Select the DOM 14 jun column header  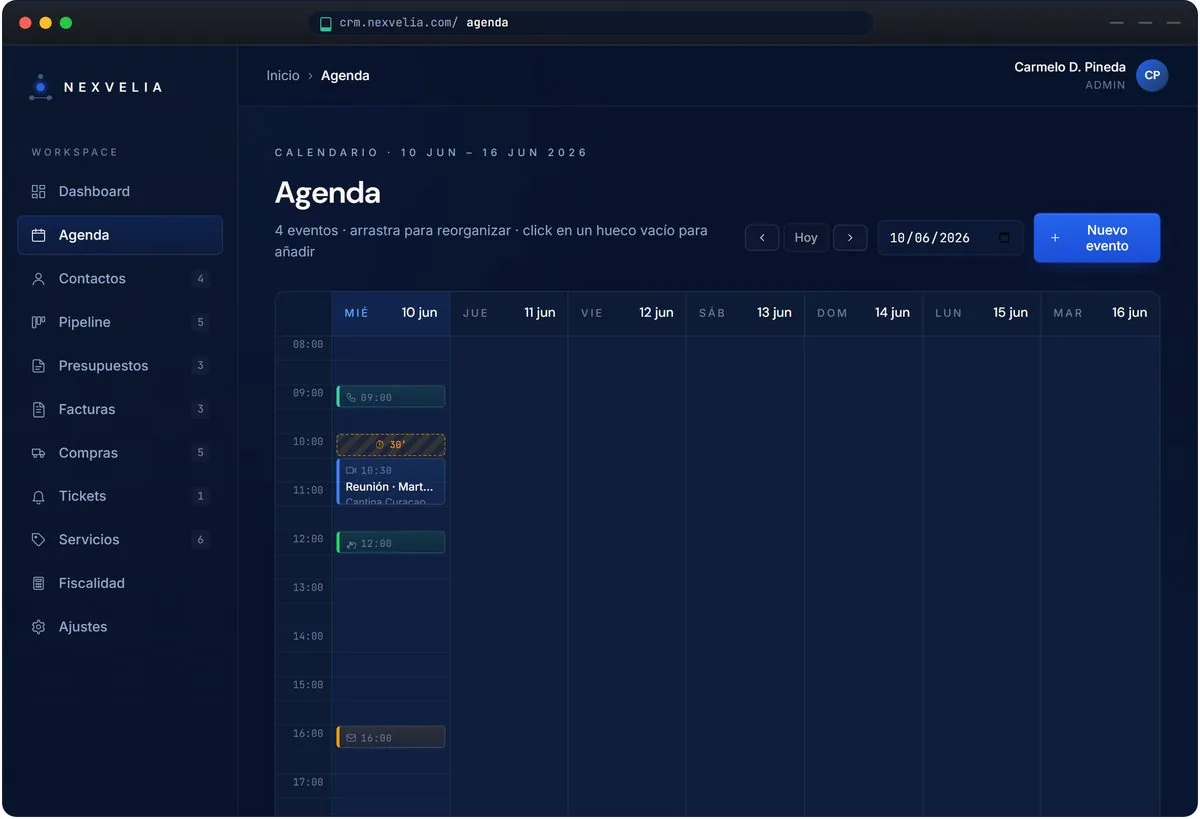pyautogui.click(x=863, y=313)
